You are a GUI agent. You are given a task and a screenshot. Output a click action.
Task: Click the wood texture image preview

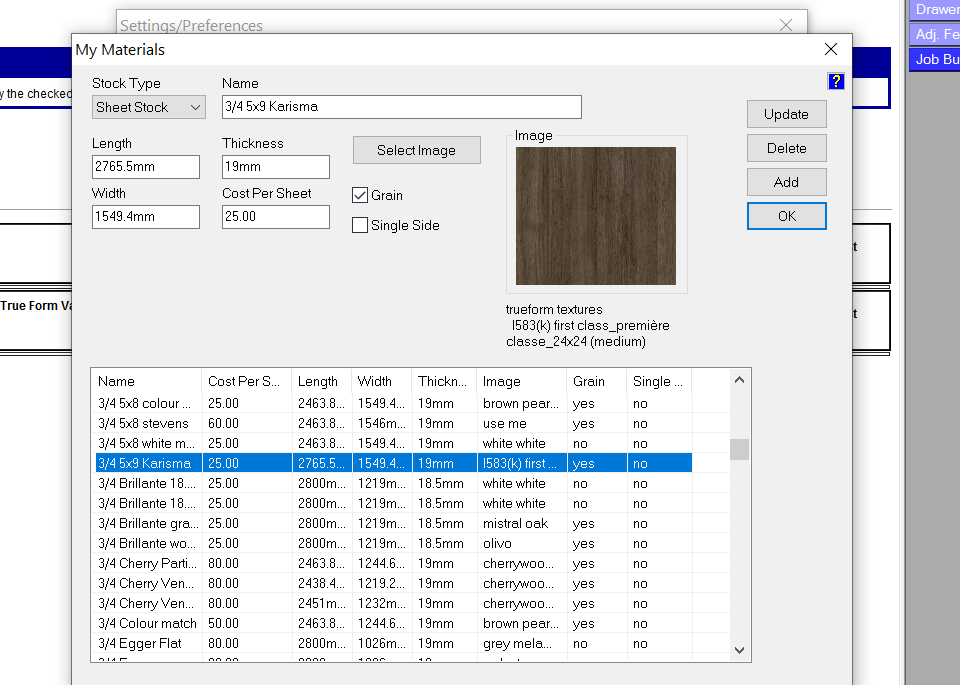[595, 216]
